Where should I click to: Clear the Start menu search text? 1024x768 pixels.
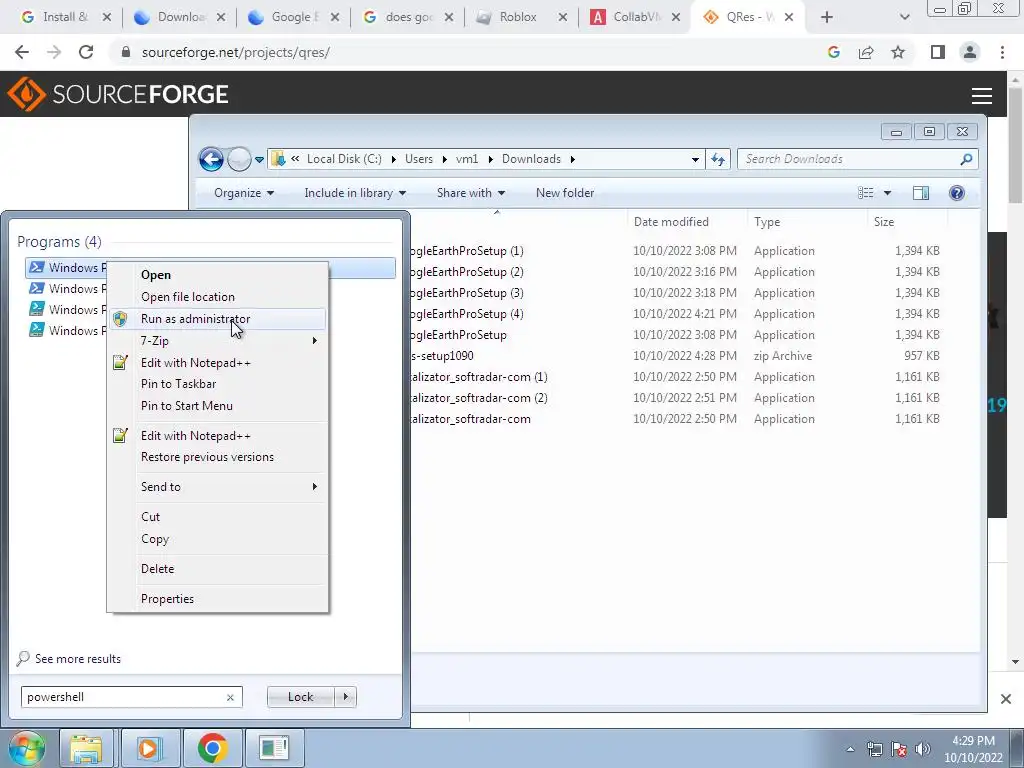pyautogui.click(x=230, y=697)
